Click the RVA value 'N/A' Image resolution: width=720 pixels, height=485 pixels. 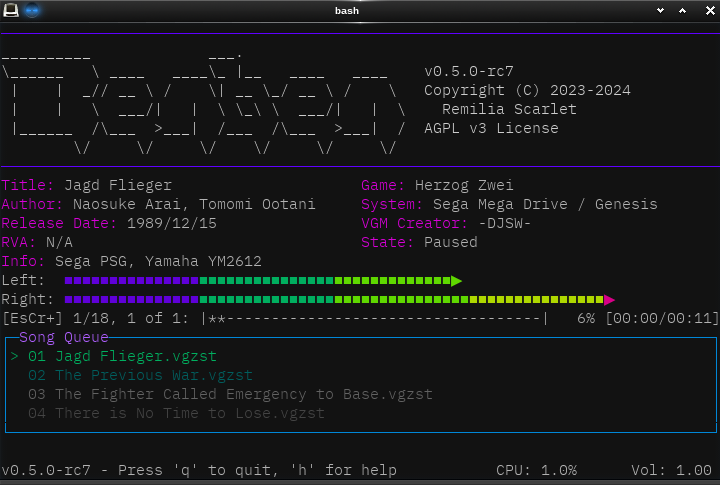(x=59, y=242)
